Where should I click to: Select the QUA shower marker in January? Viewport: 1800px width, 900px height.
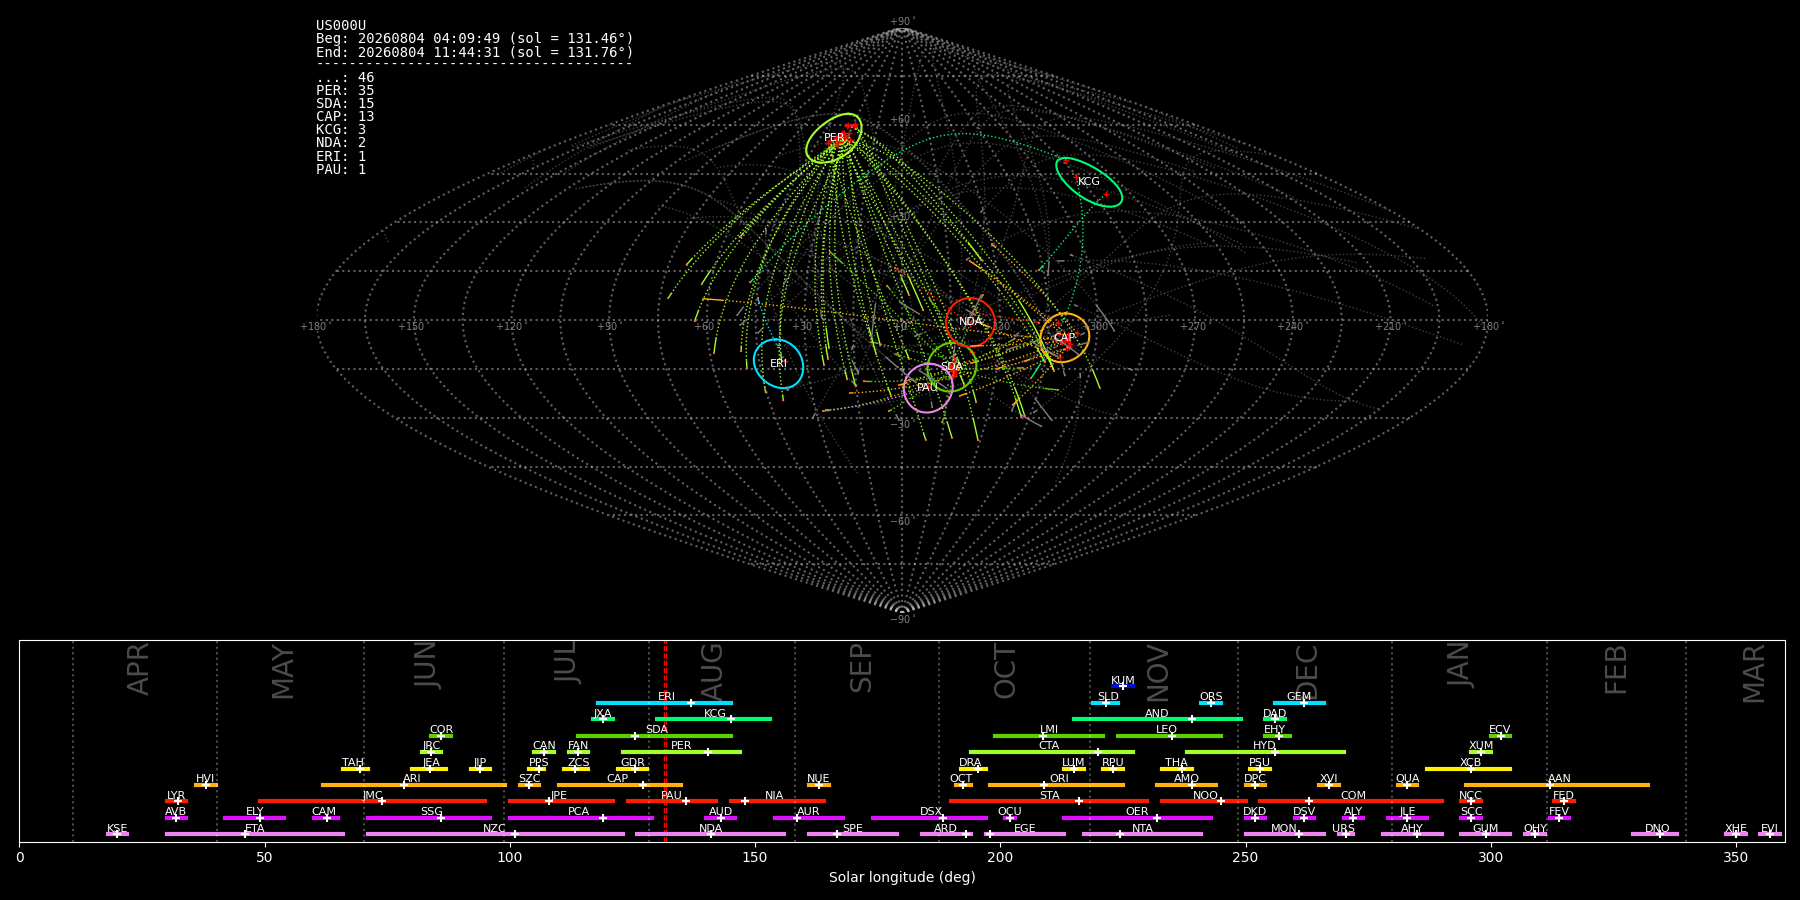1407,785
